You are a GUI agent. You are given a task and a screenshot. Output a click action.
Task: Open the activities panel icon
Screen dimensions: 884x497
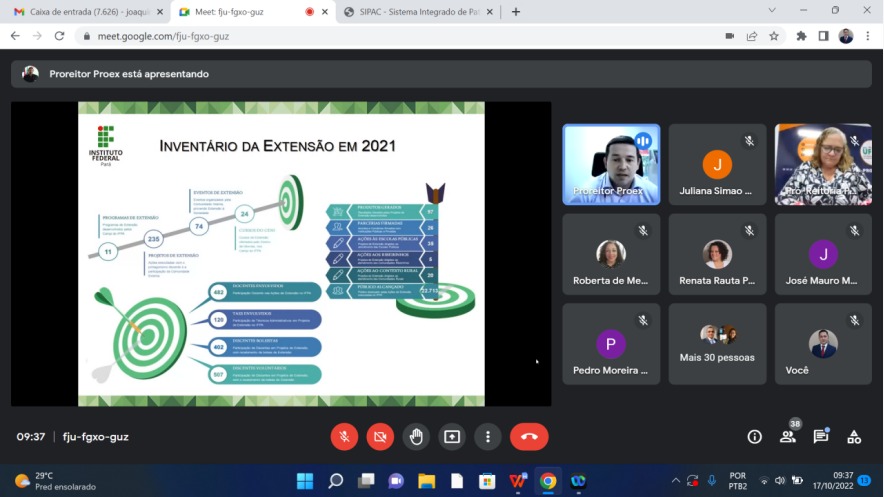click(854, 437)
